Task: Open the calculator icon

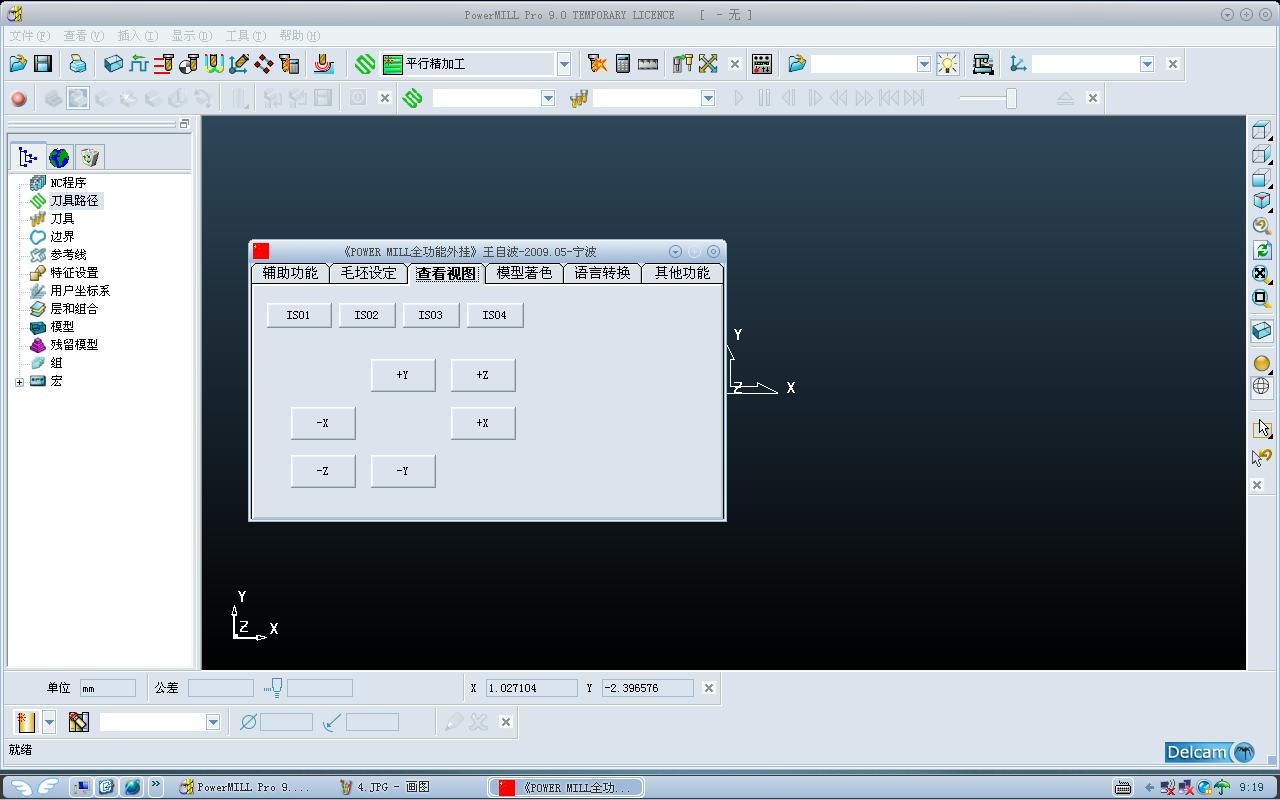Action: coord(623,64)
